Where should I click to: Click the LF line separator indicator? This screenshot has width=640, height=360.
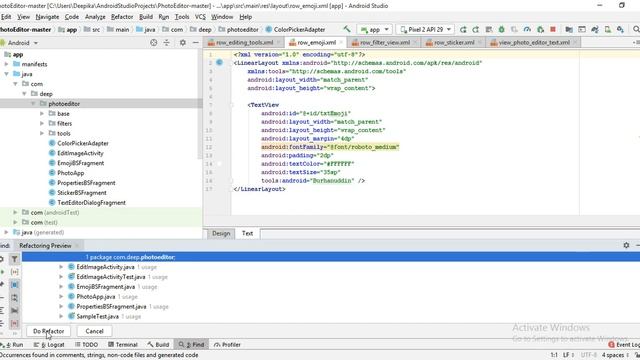tap(568, 355)
